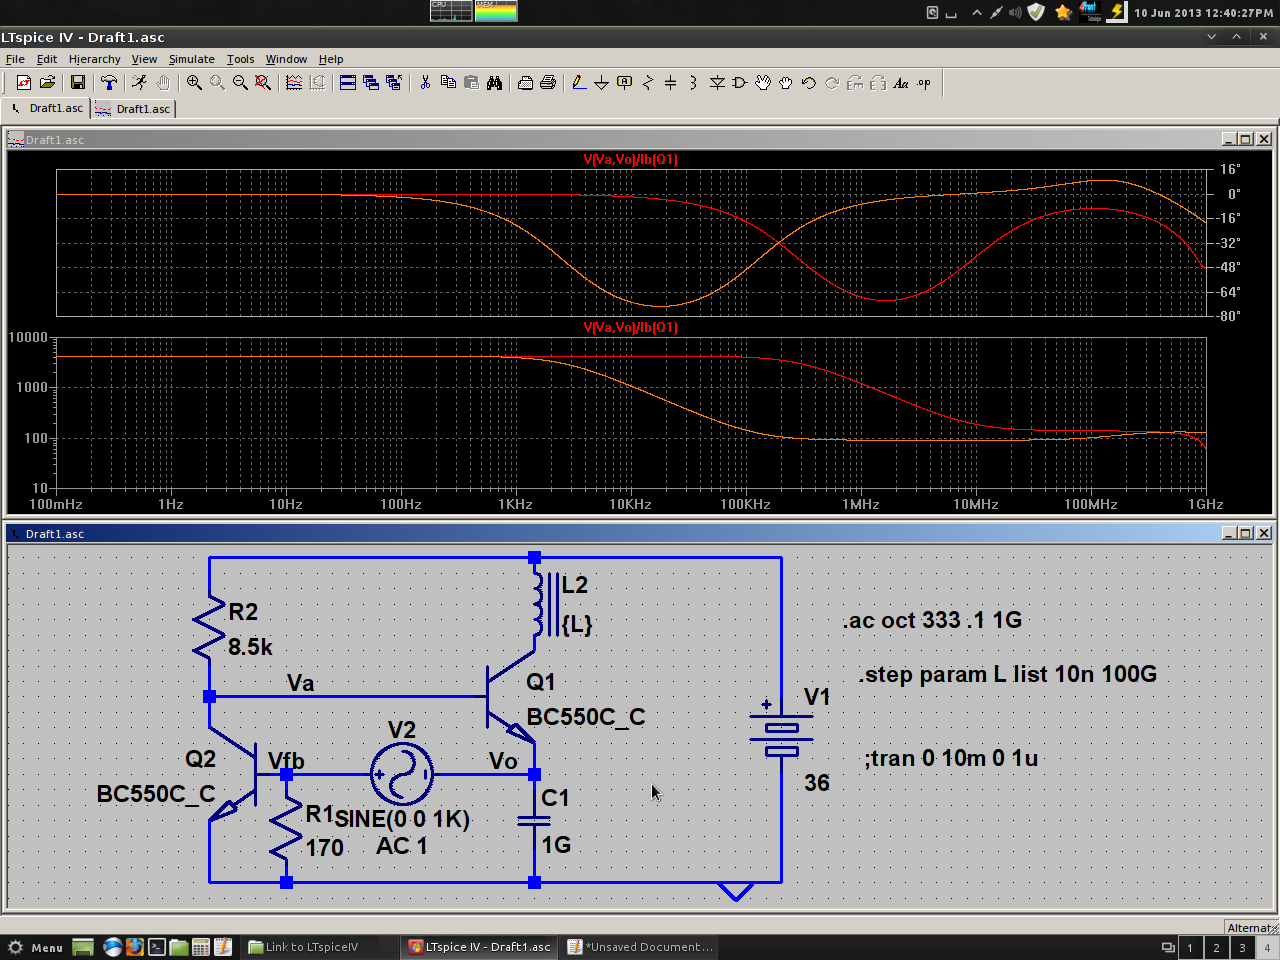Click the Zoom Out magnifier

pos(240,83)
